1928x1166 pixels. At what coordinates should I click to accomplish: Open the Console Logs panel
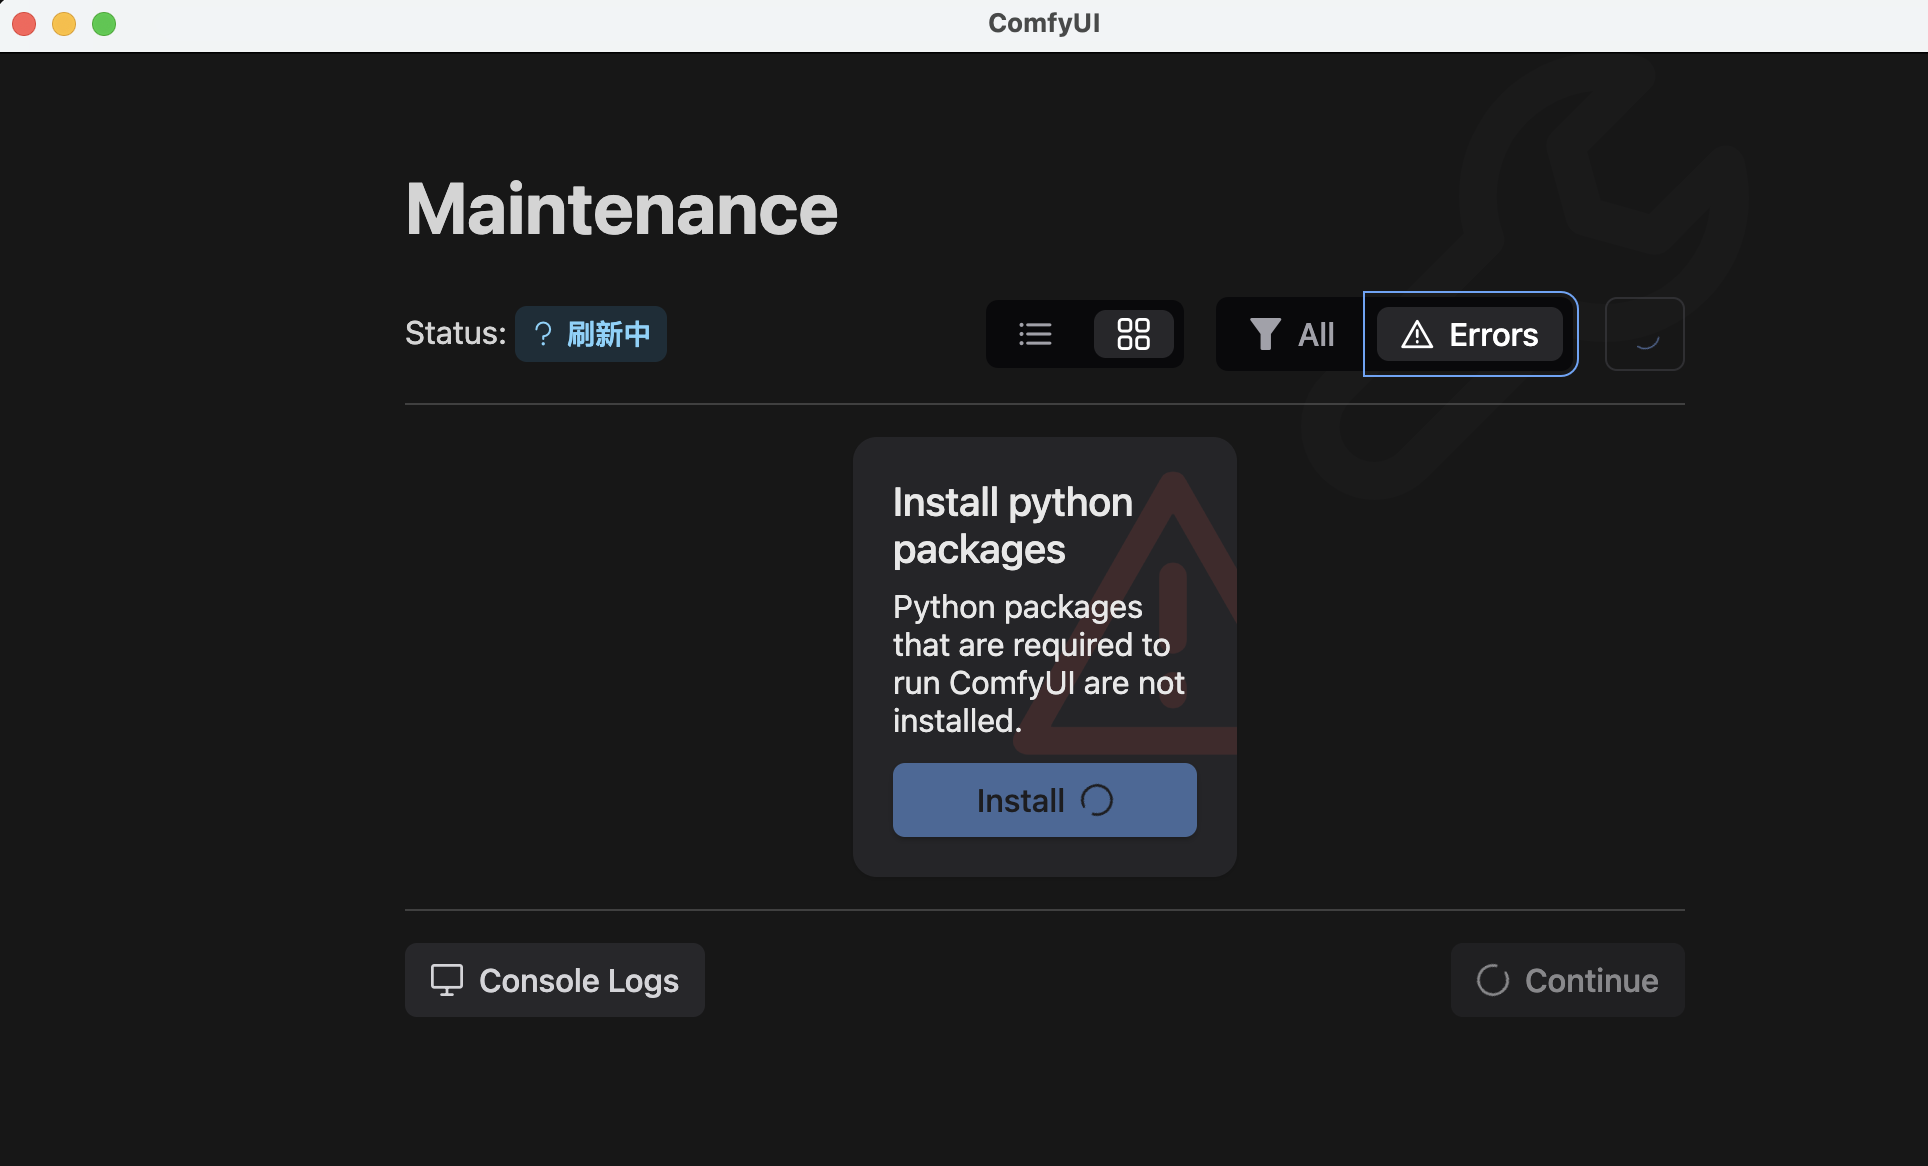pos(555,980)
